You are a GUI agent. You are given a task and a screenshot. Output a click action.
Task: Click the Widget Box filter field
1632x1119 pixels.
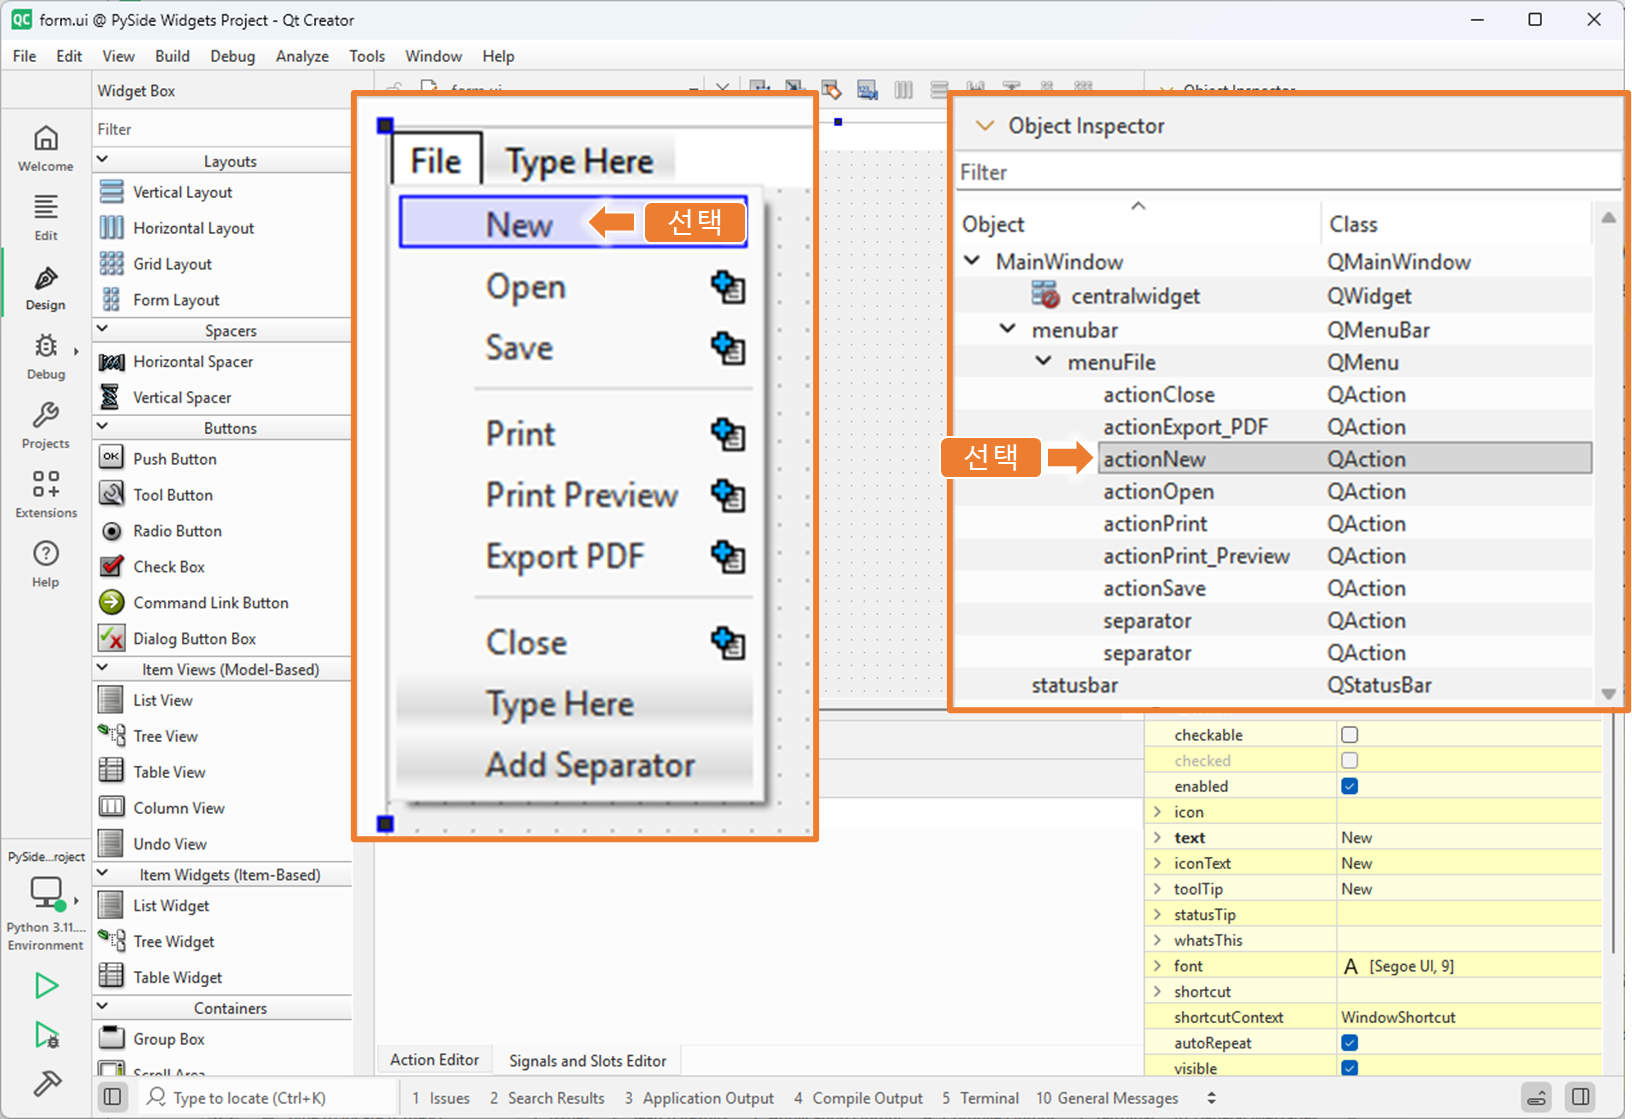(x=222, y=129)
